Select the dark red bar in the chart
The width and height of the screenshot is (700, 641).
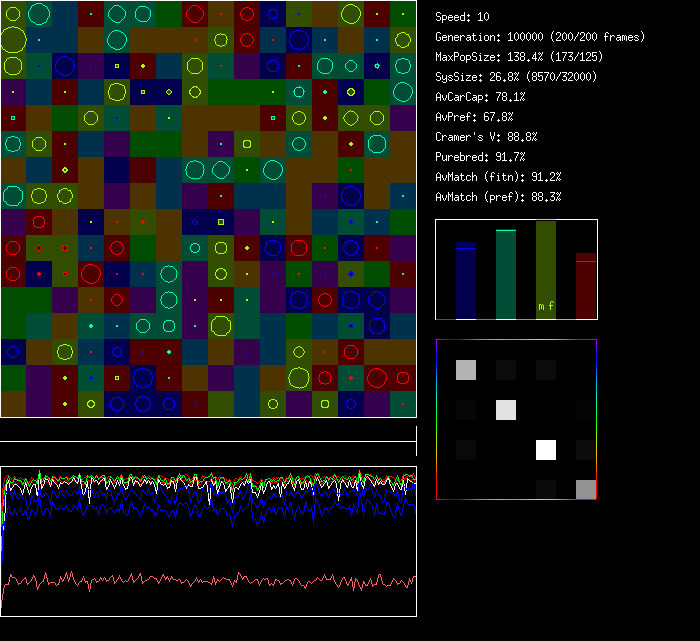586,287
